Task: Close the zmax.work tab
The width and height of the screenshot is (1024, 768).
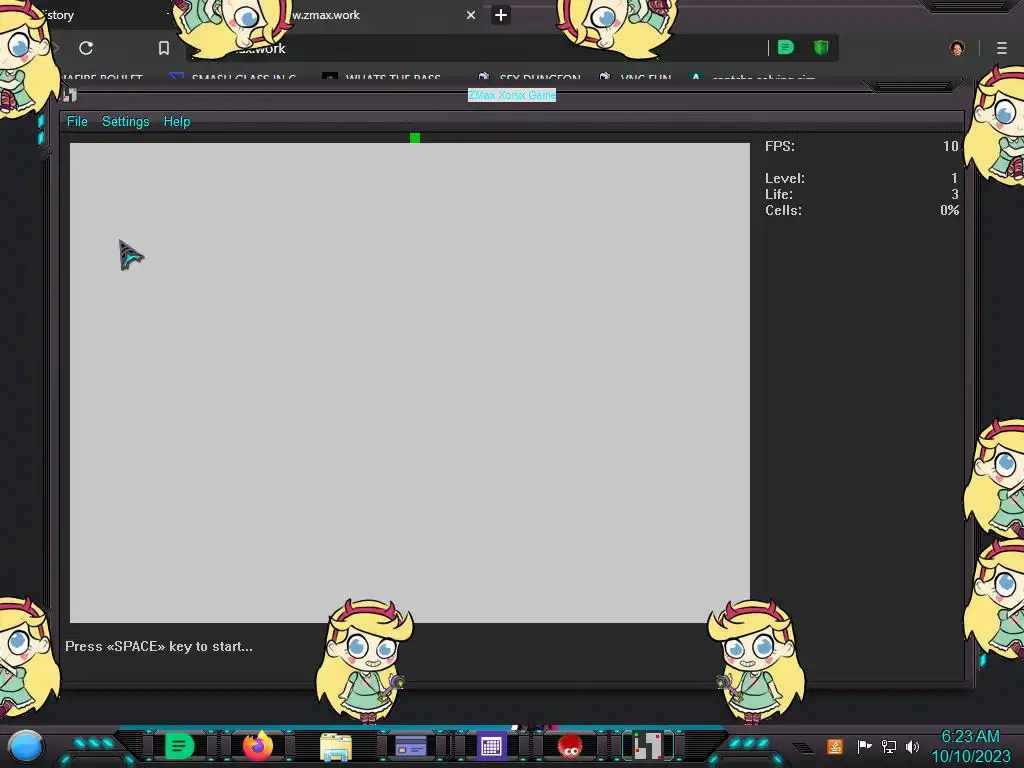Action: point(471,14)
